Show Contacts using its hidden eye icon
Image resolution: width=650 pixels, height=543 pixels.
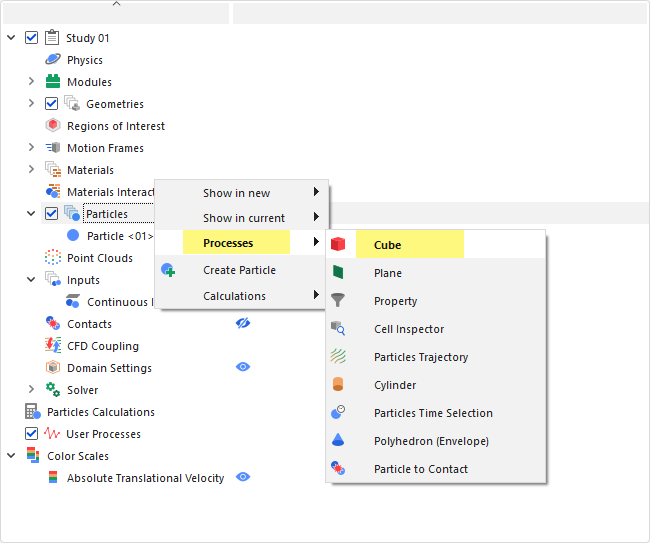pos(242,324)
